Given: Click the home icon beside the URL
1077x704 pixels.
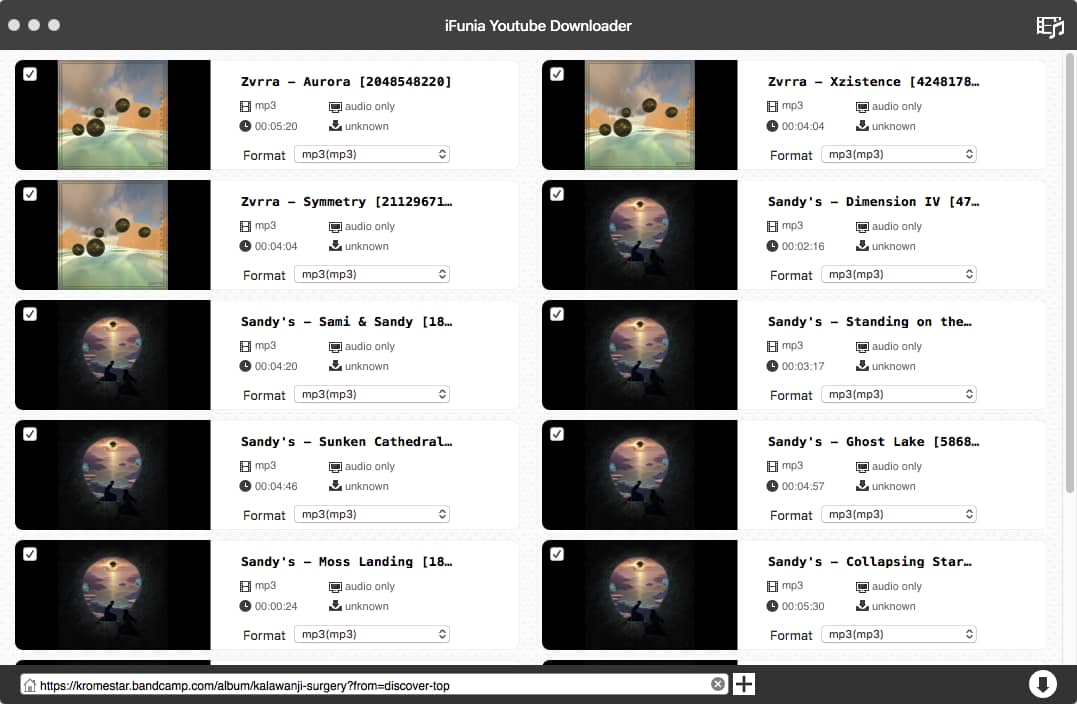Looking at the screenshot, I should [x=30, y=685].
